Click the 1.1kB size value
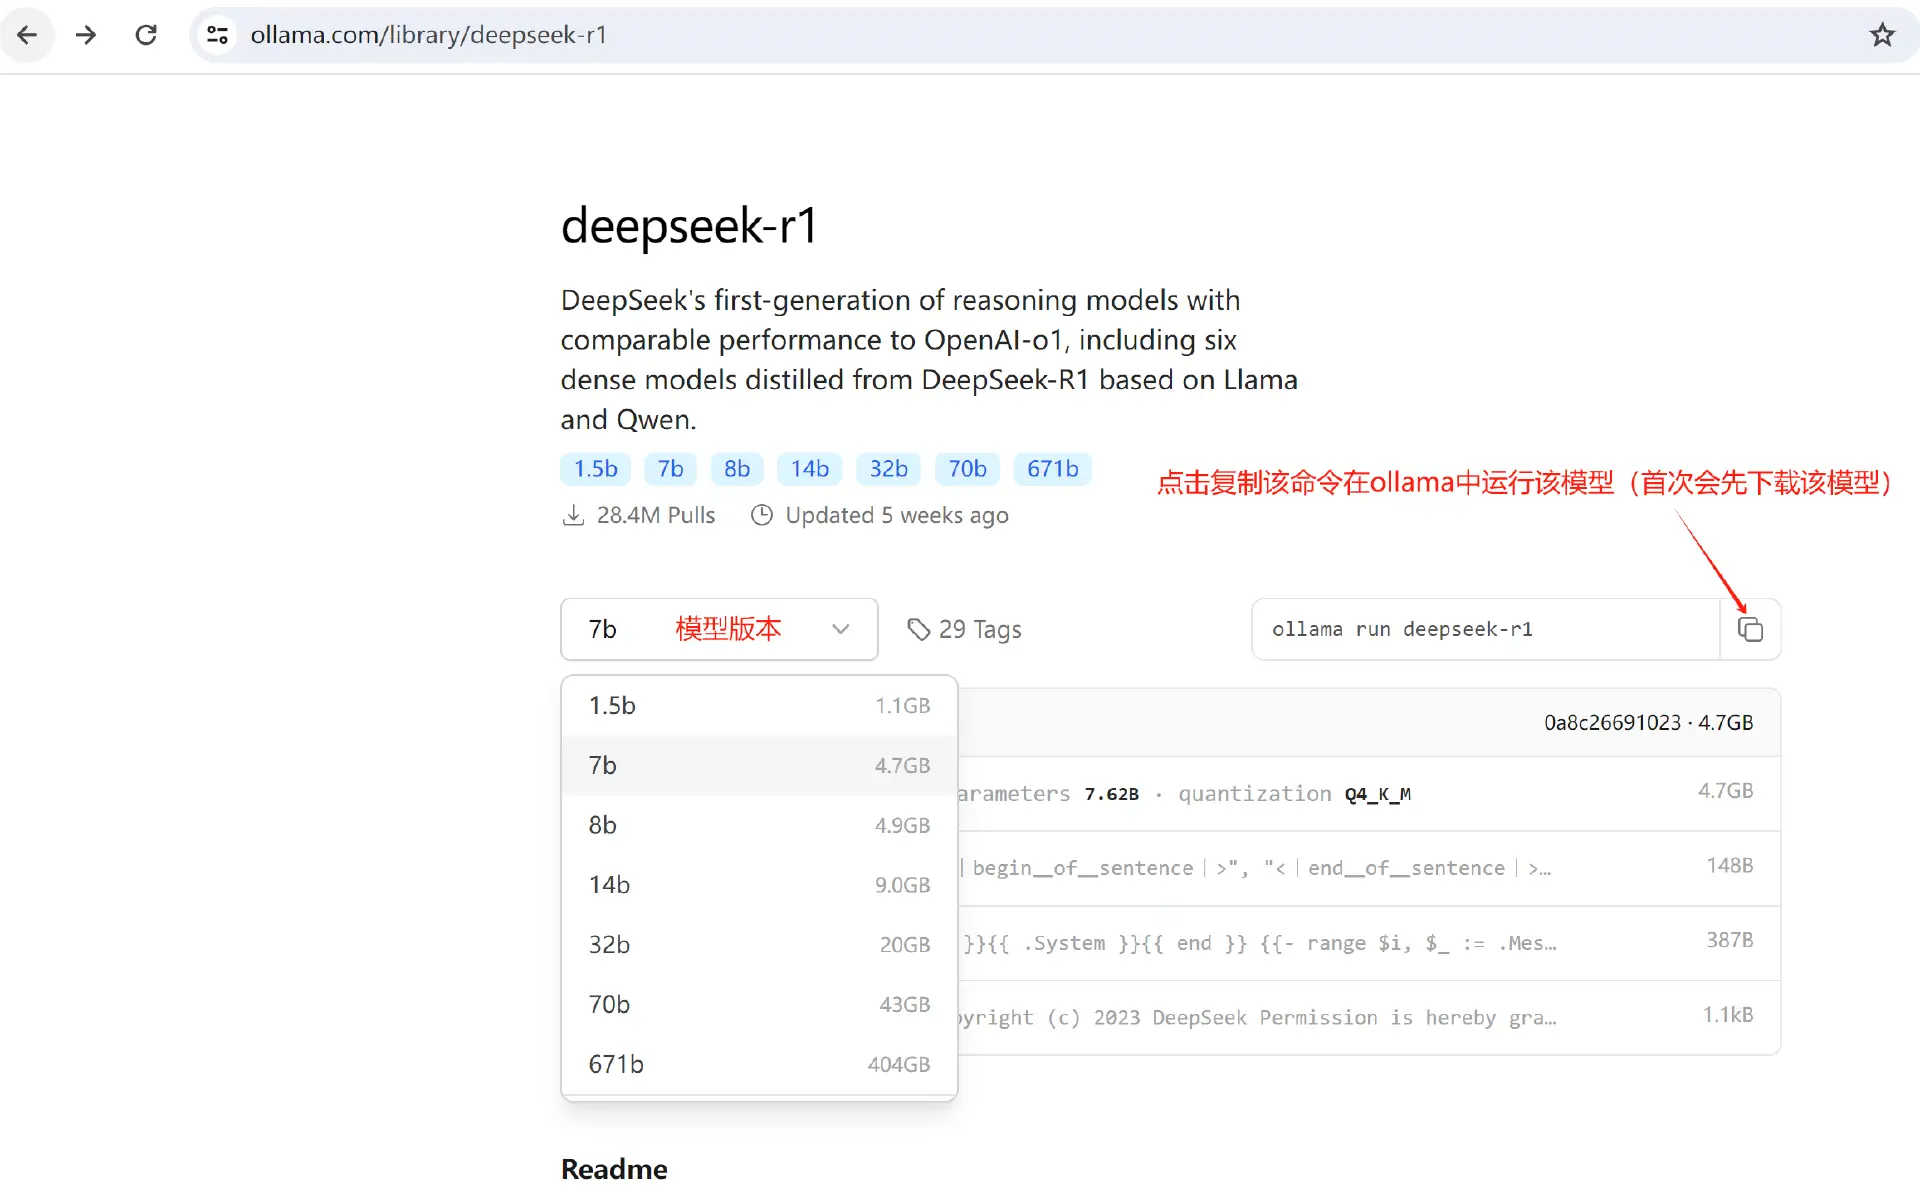The width and height of the screenshot is (1920, 1198). coord(1728,1015)
